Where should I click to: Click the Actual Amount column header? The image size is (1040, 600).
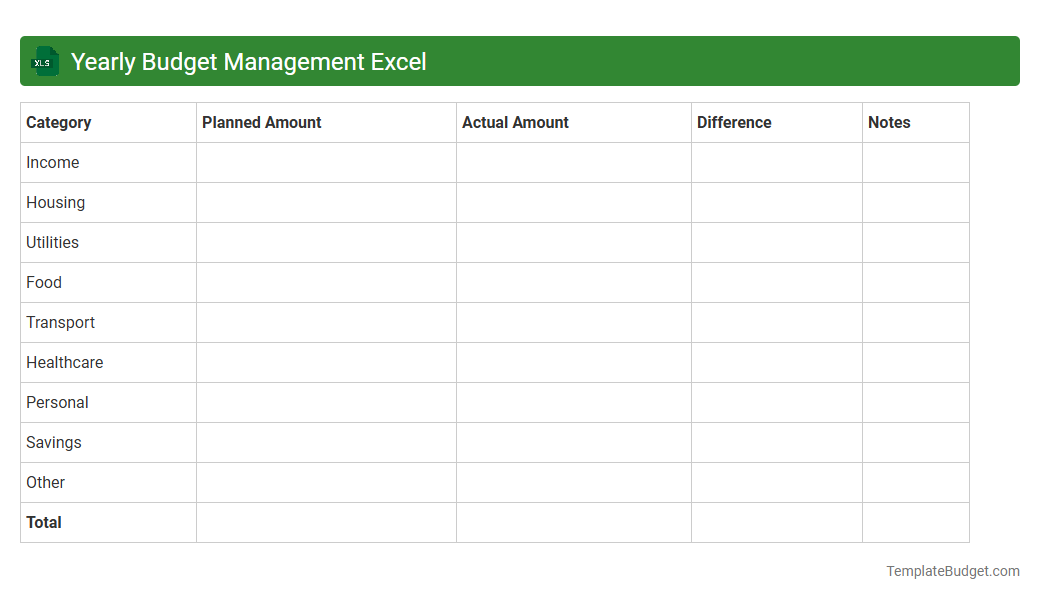(516, 122)
